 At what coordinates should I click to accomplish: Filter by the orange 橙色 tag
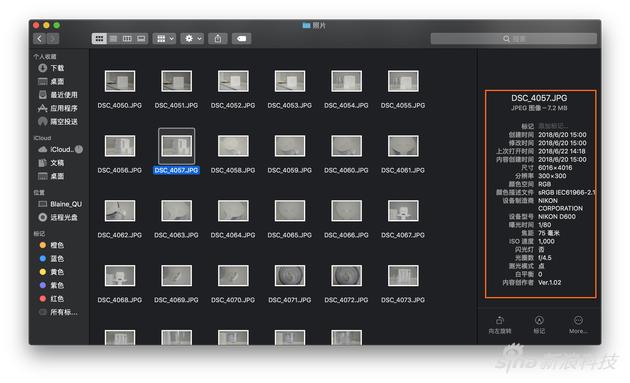[51, 245]
